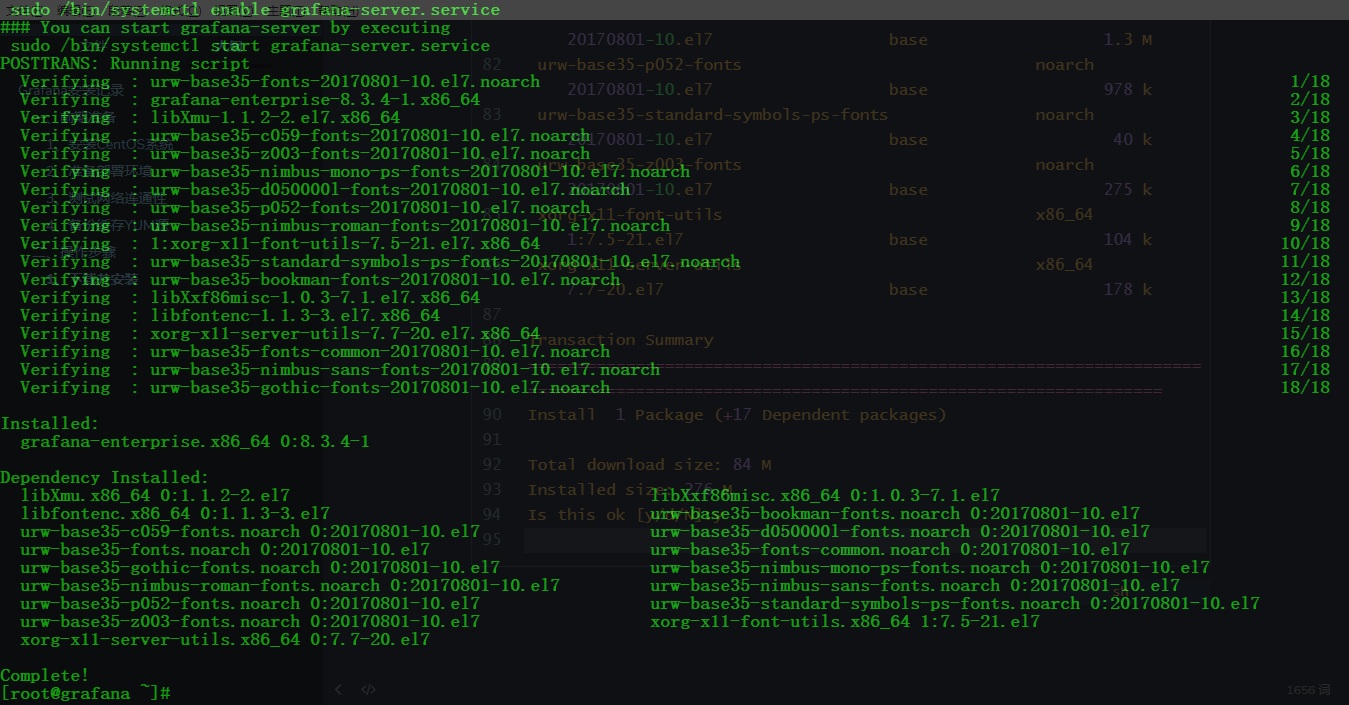Click 'urw-base35-c059-fonts.noarch' dependency entry
The image size is (1349, 705).
(250, 531)
